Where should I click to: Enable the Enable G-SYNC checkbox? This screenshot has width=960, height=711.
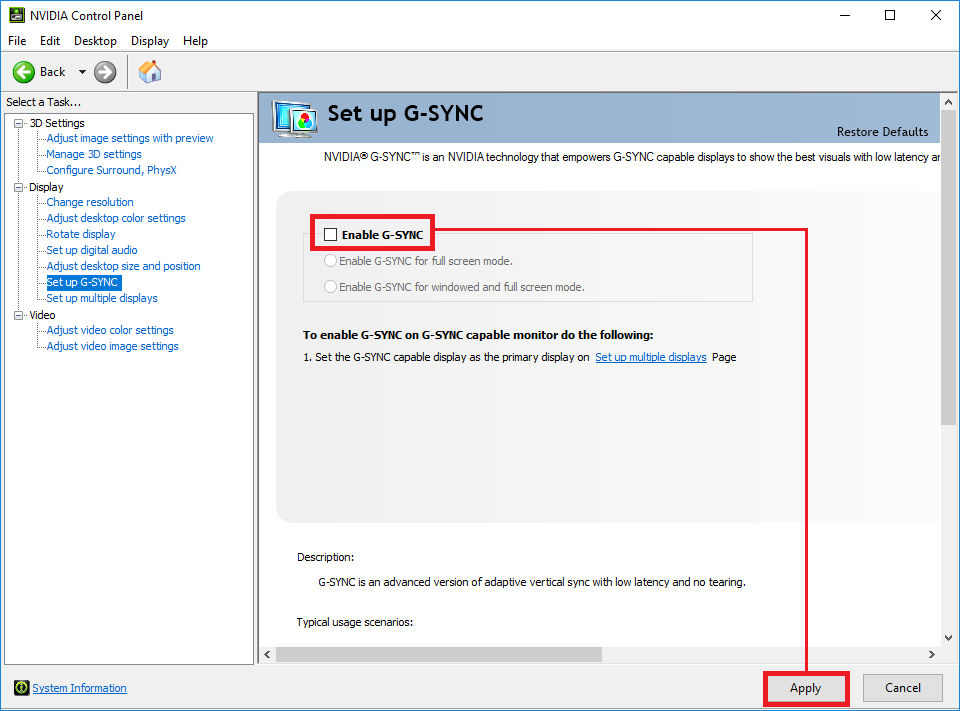(331, 233)
